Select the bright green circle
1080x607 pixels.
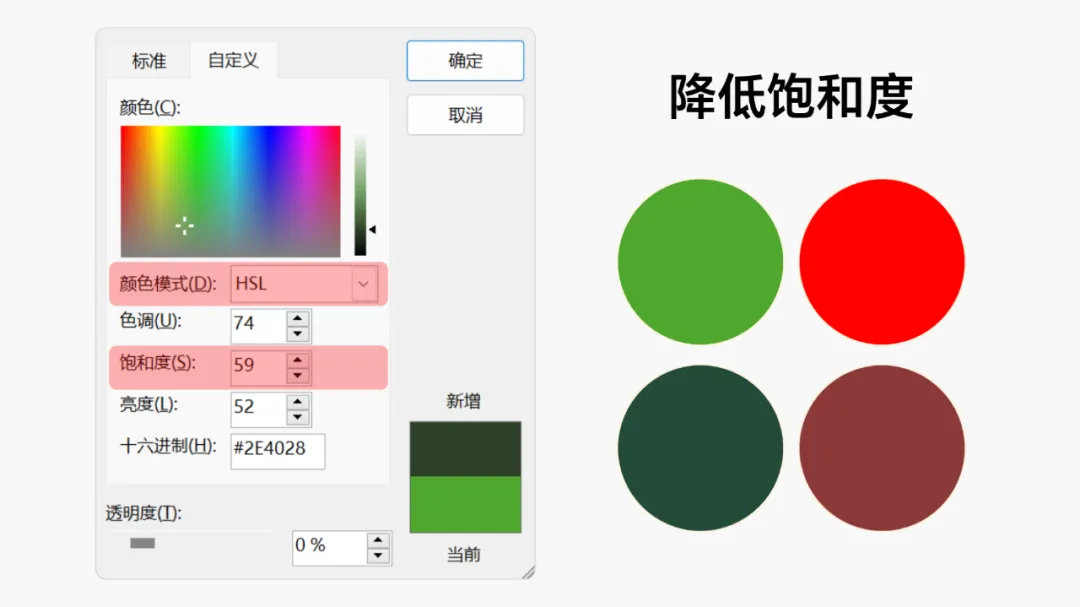pyautogui.click(x=700, y=262)
